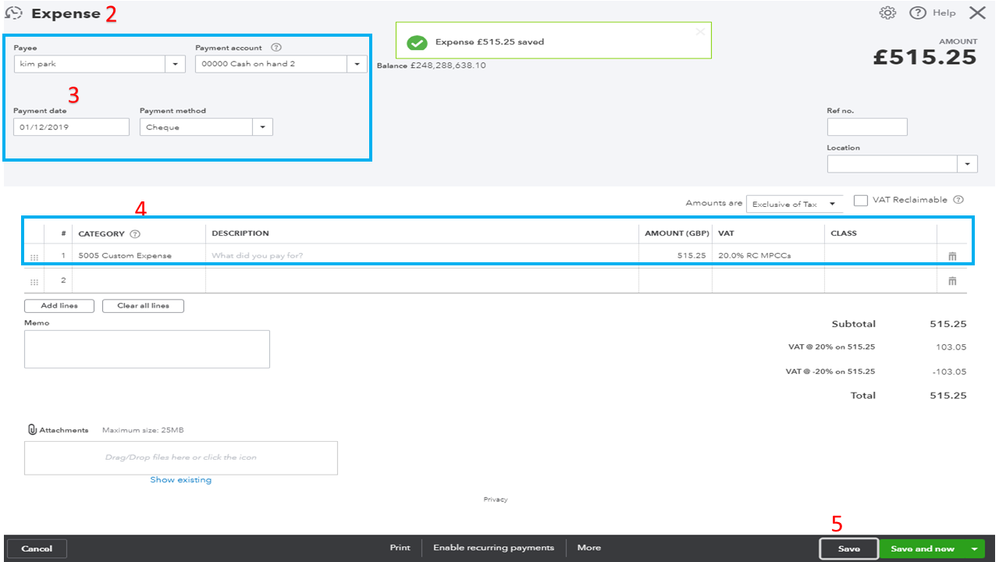This screenshot has height=562, width=999.
Task: Click the Payment account field
Action: click(x=271, y=64)
